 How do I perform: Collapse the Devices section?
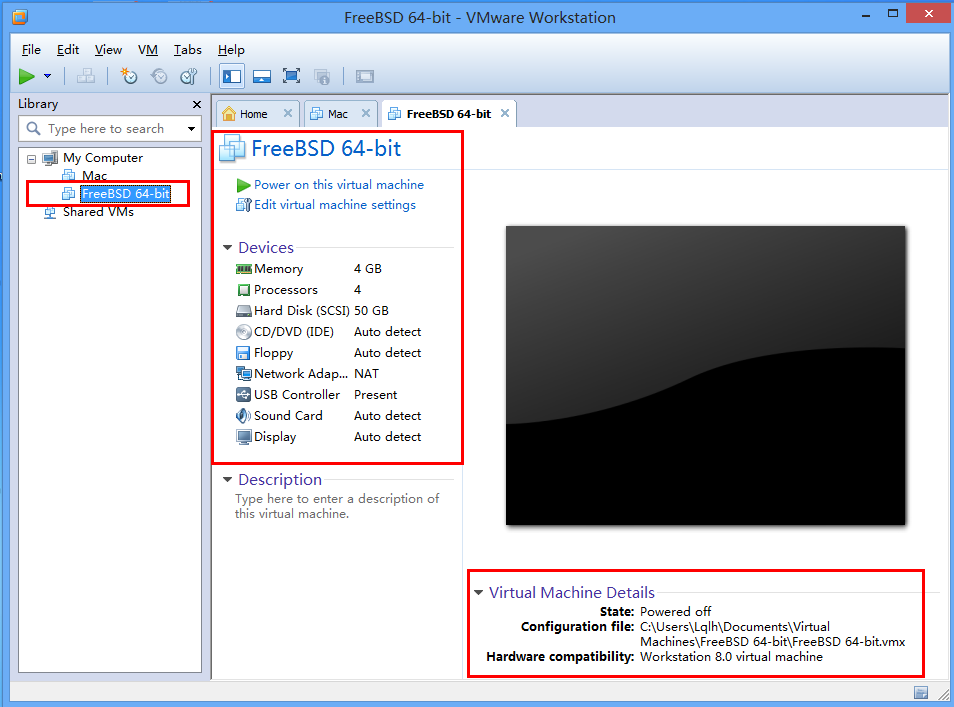click(x=228, y=248)
